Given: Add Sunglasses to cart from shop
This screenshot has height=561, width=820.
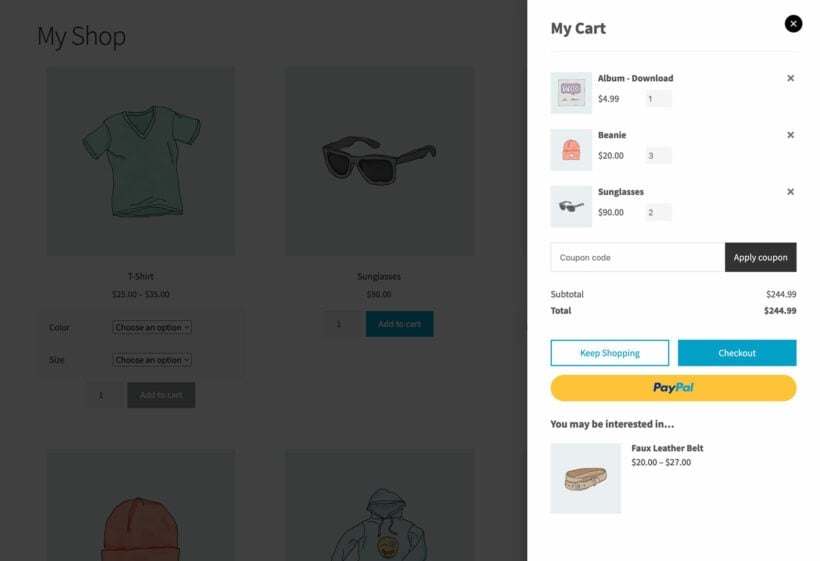Looking at the screenshot, I should point(400,324).
